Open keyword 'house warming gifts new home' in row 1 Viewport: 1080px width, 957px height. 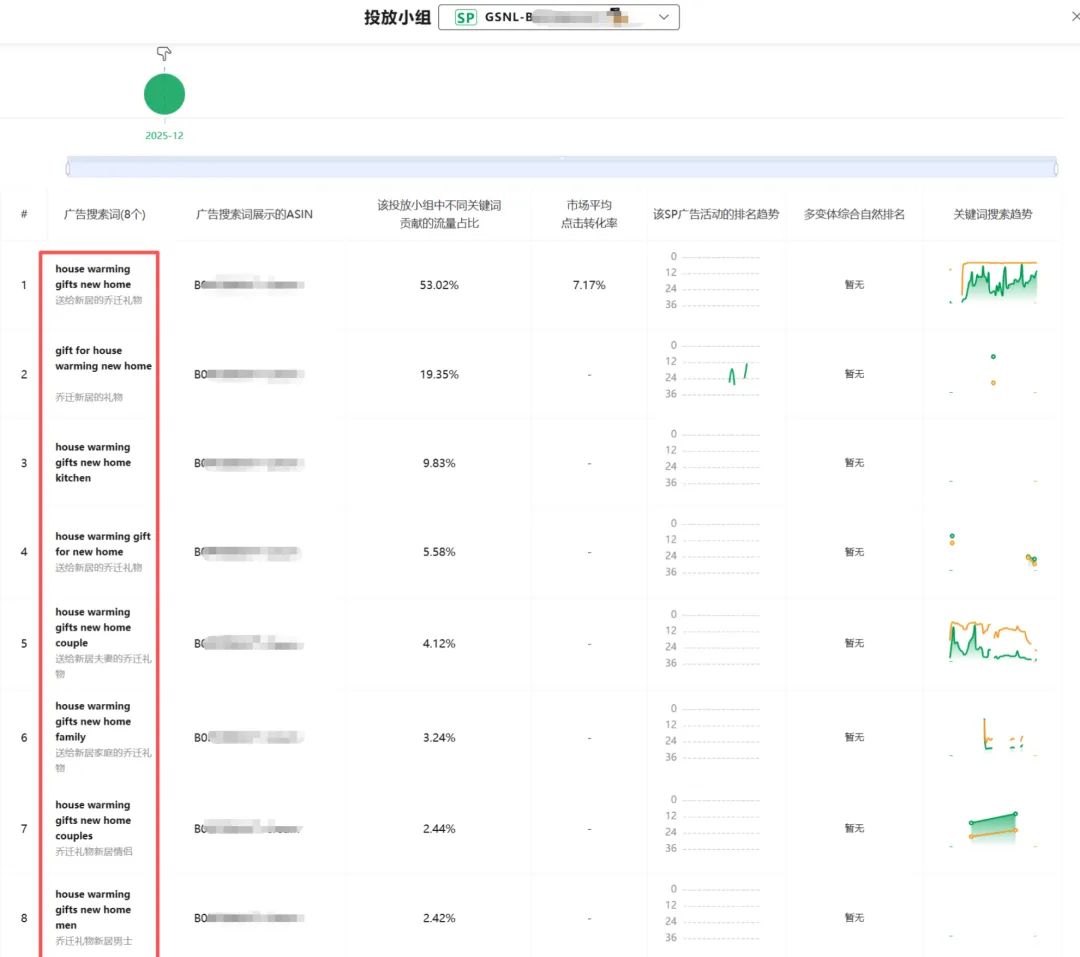click(93, 277)
